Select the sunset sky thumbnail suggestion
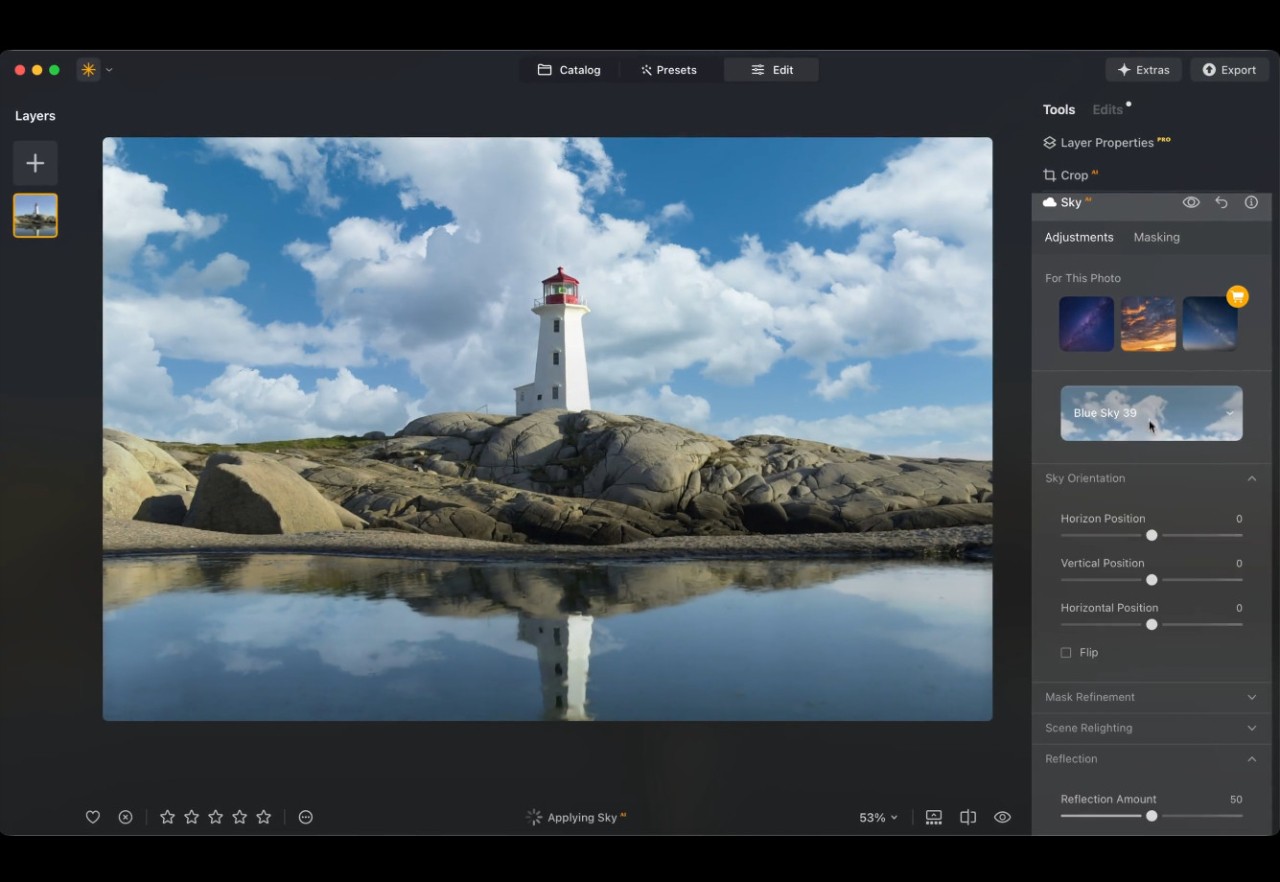The width and height of the screenshot is (1280, 882). click(1148, 324)
